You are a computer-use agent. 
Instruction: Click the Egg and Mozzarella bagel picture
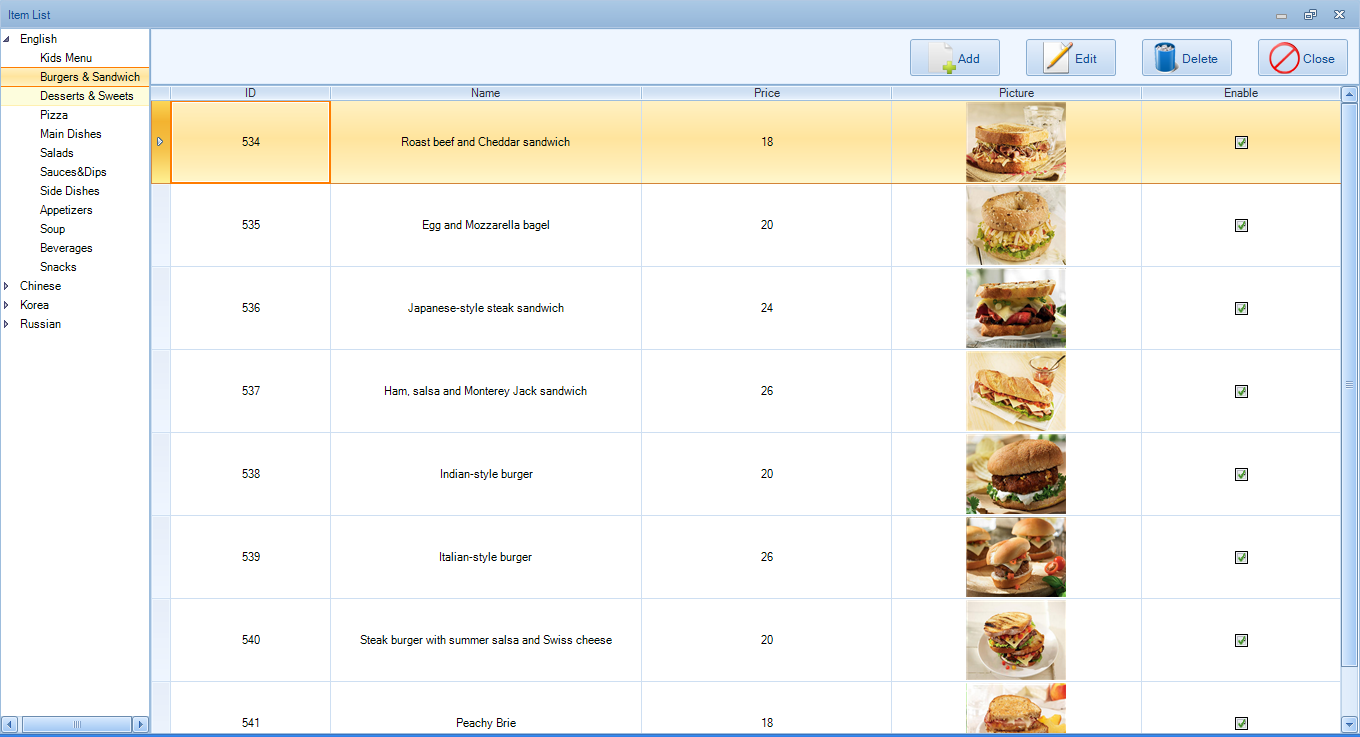pyautogui.click(x=1015, y=225)
